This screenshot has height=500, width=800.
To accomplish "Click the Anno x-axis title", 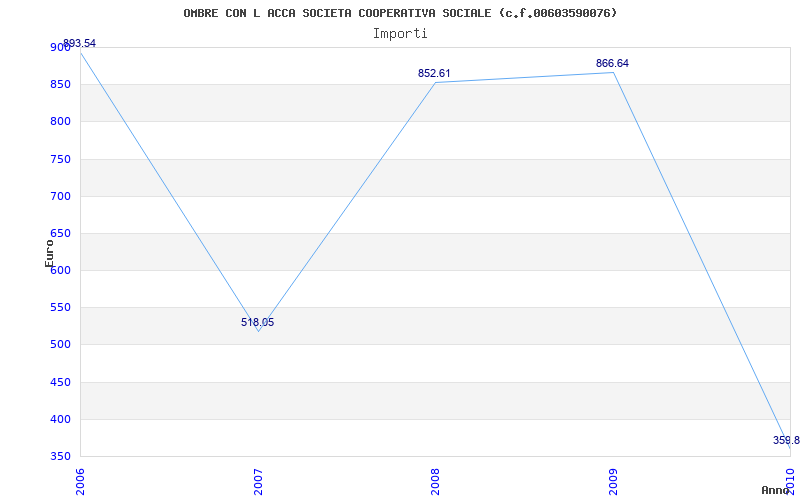I will pos(776,490).
